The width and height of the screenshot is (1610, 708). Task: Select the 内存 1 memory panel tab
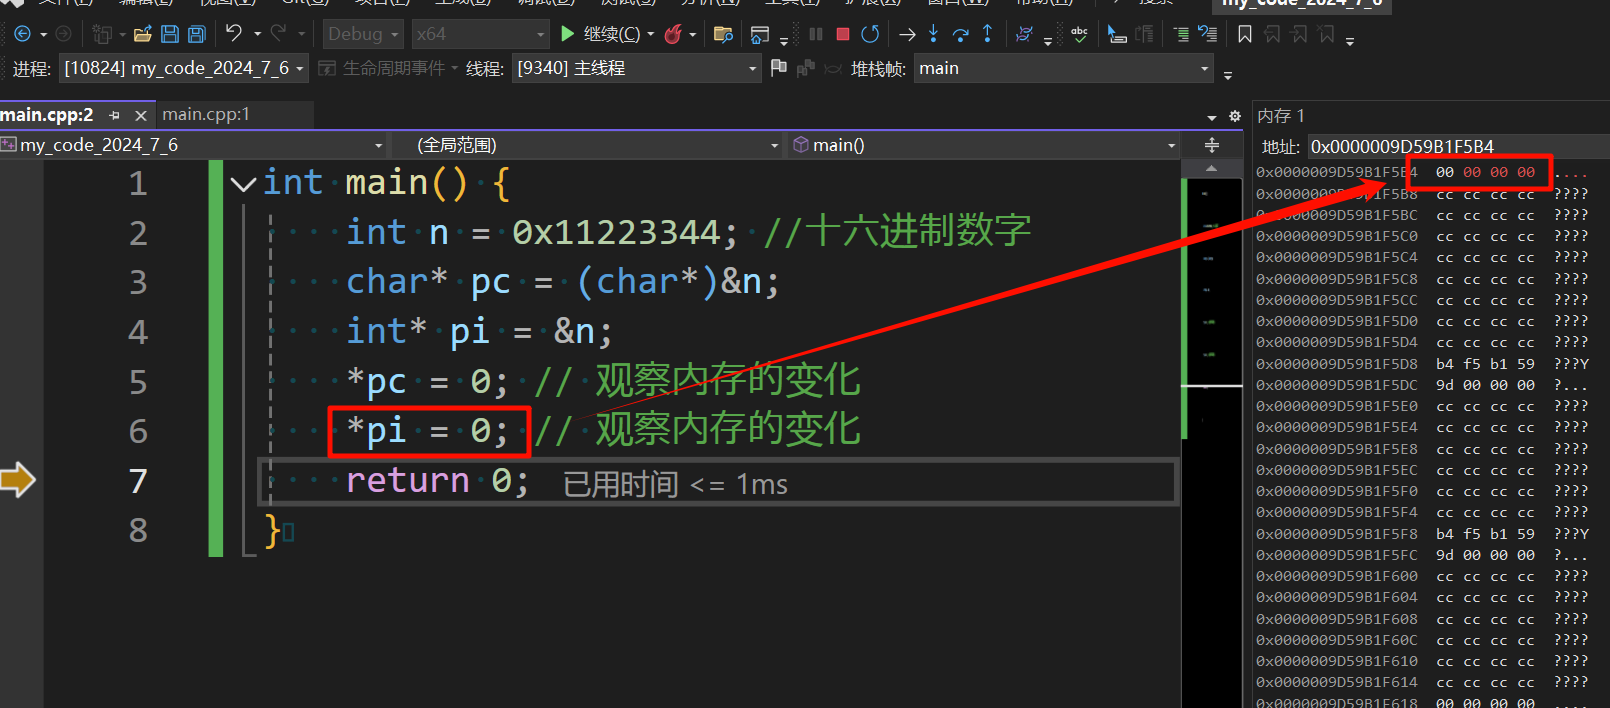(1281, 116)
